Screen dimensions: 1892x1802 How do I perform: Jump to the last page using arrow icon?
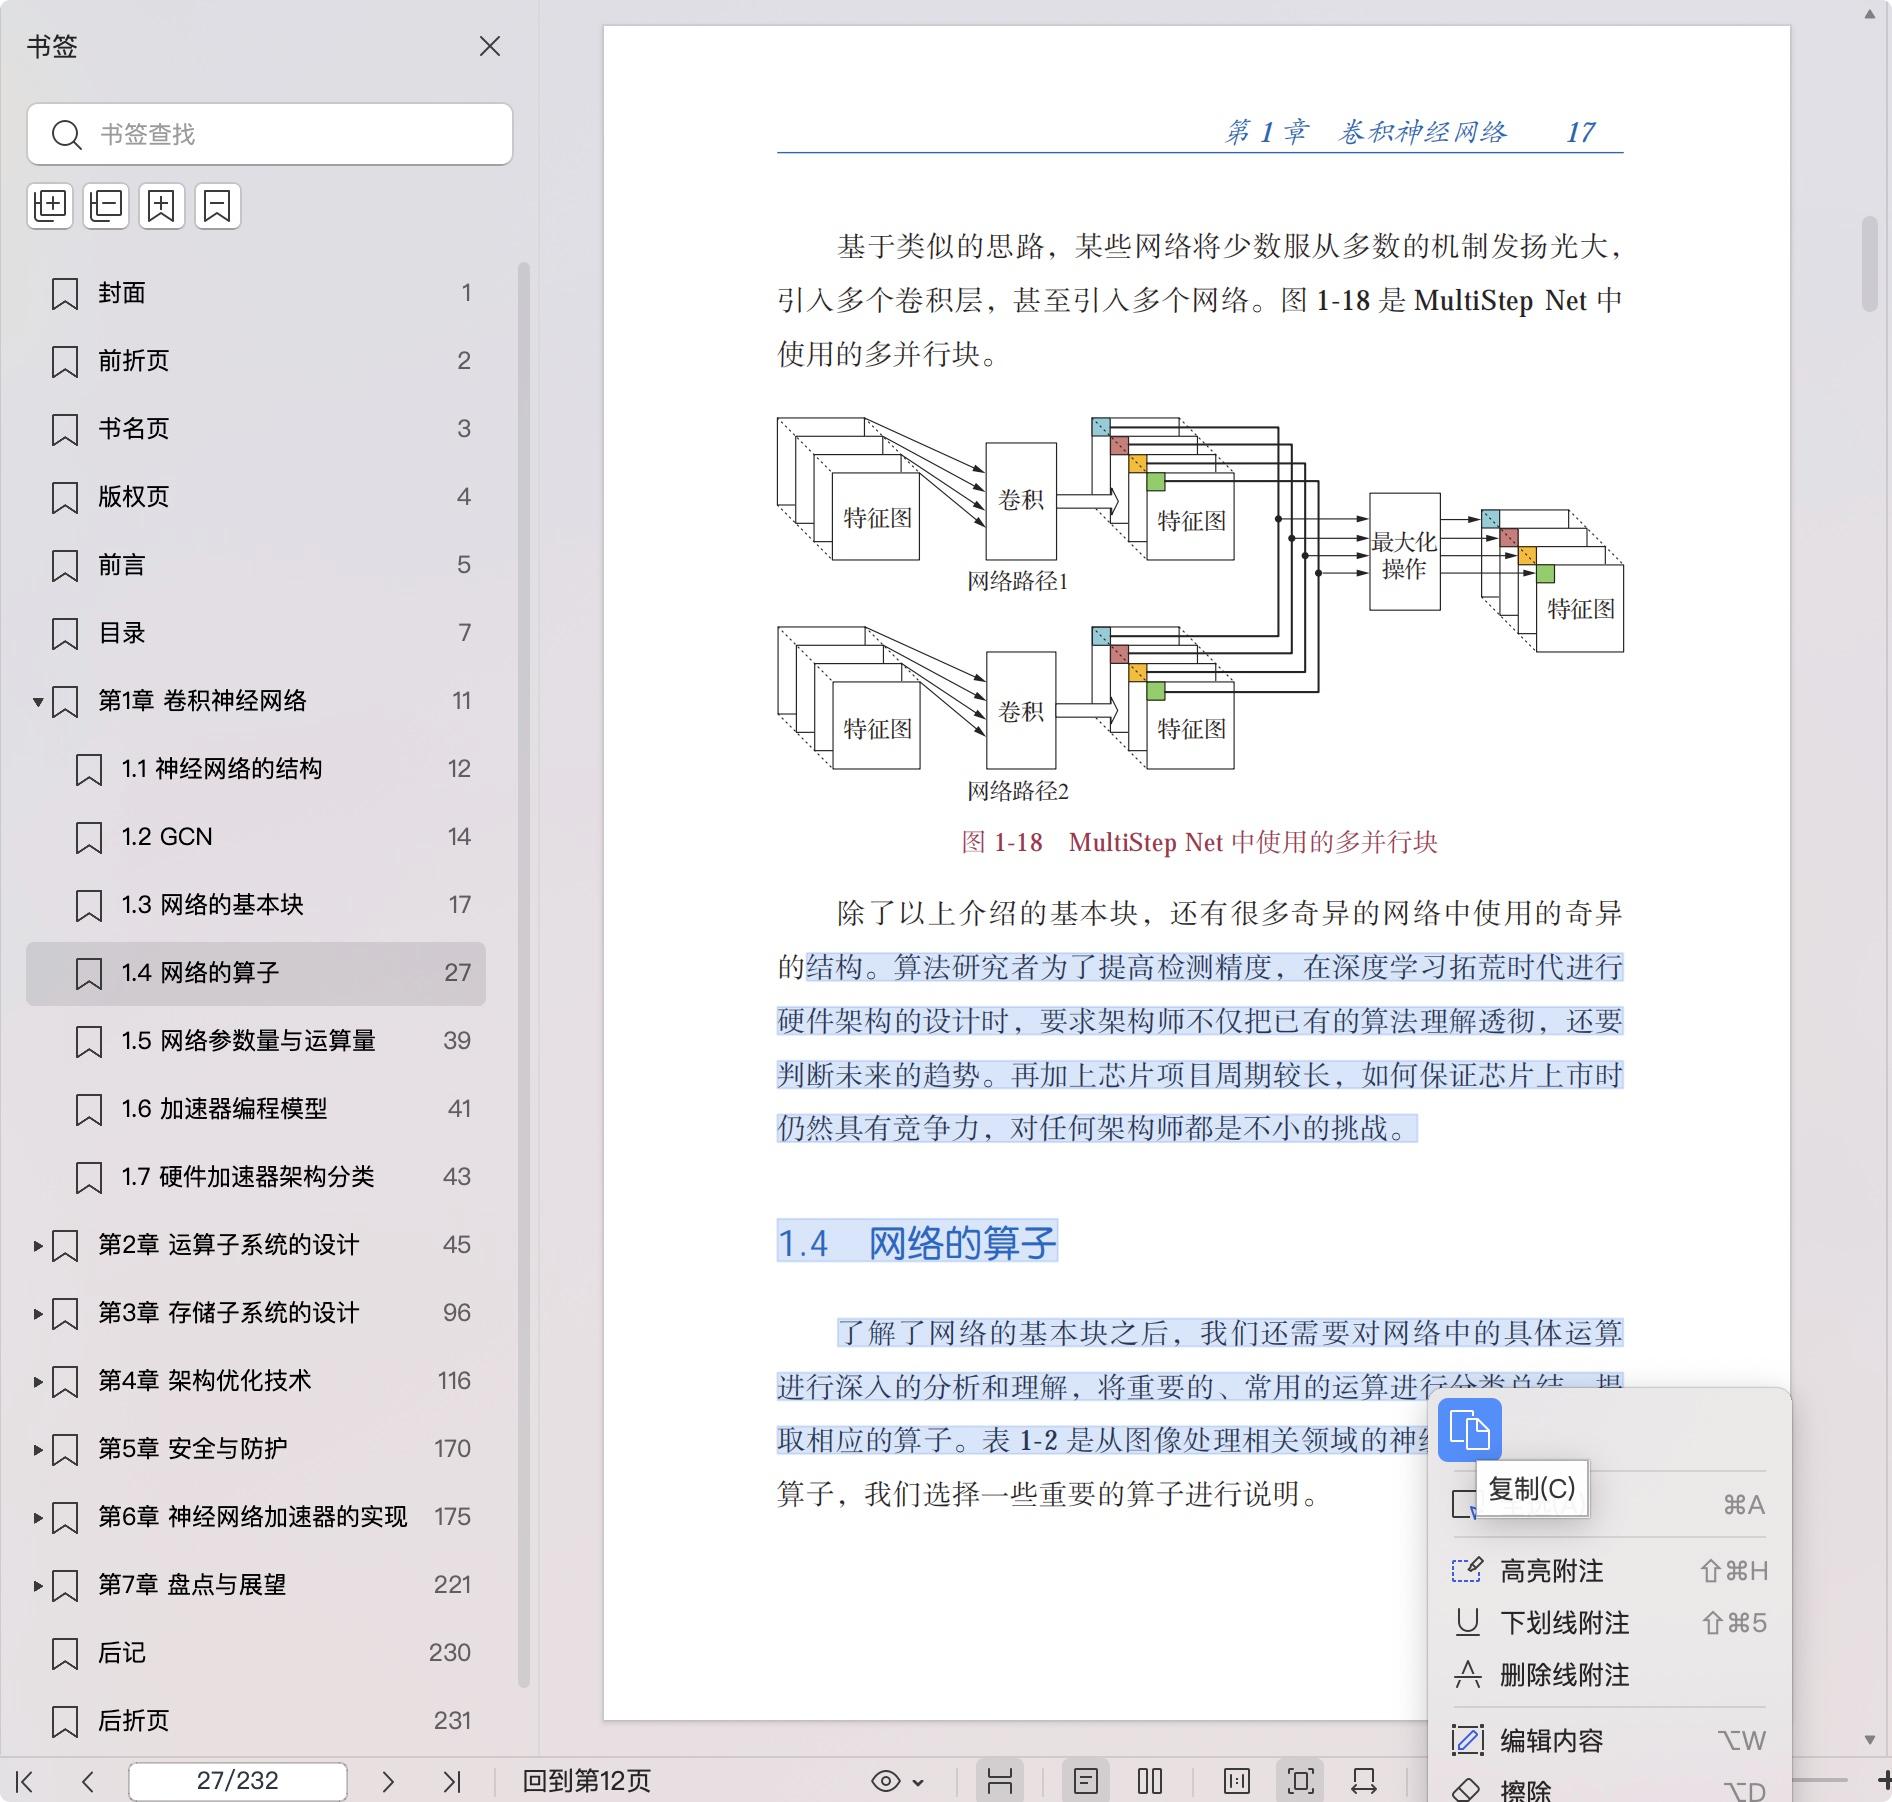tap(452, 1781)
